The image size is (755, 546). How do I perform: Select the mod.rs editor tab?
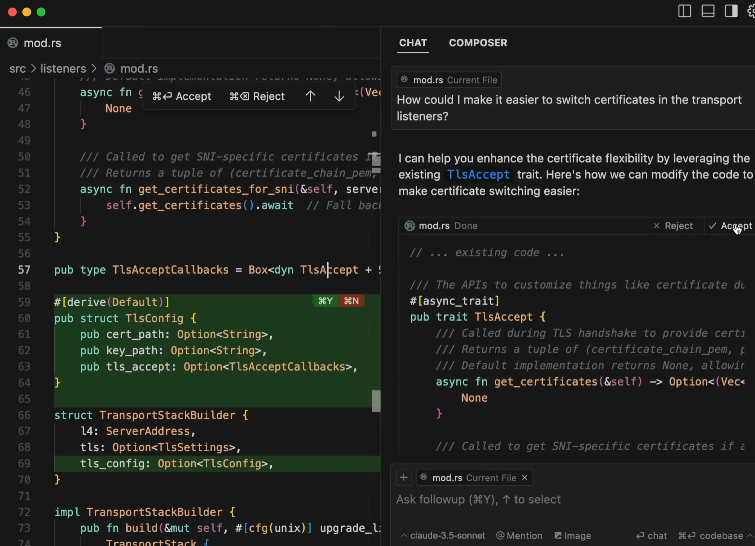click(42, 43)
